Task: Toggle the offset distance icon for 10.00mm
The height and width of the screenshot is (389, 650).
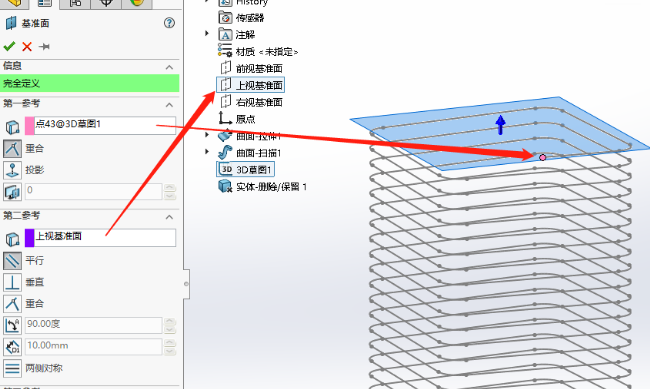Action: coord(12,347)
